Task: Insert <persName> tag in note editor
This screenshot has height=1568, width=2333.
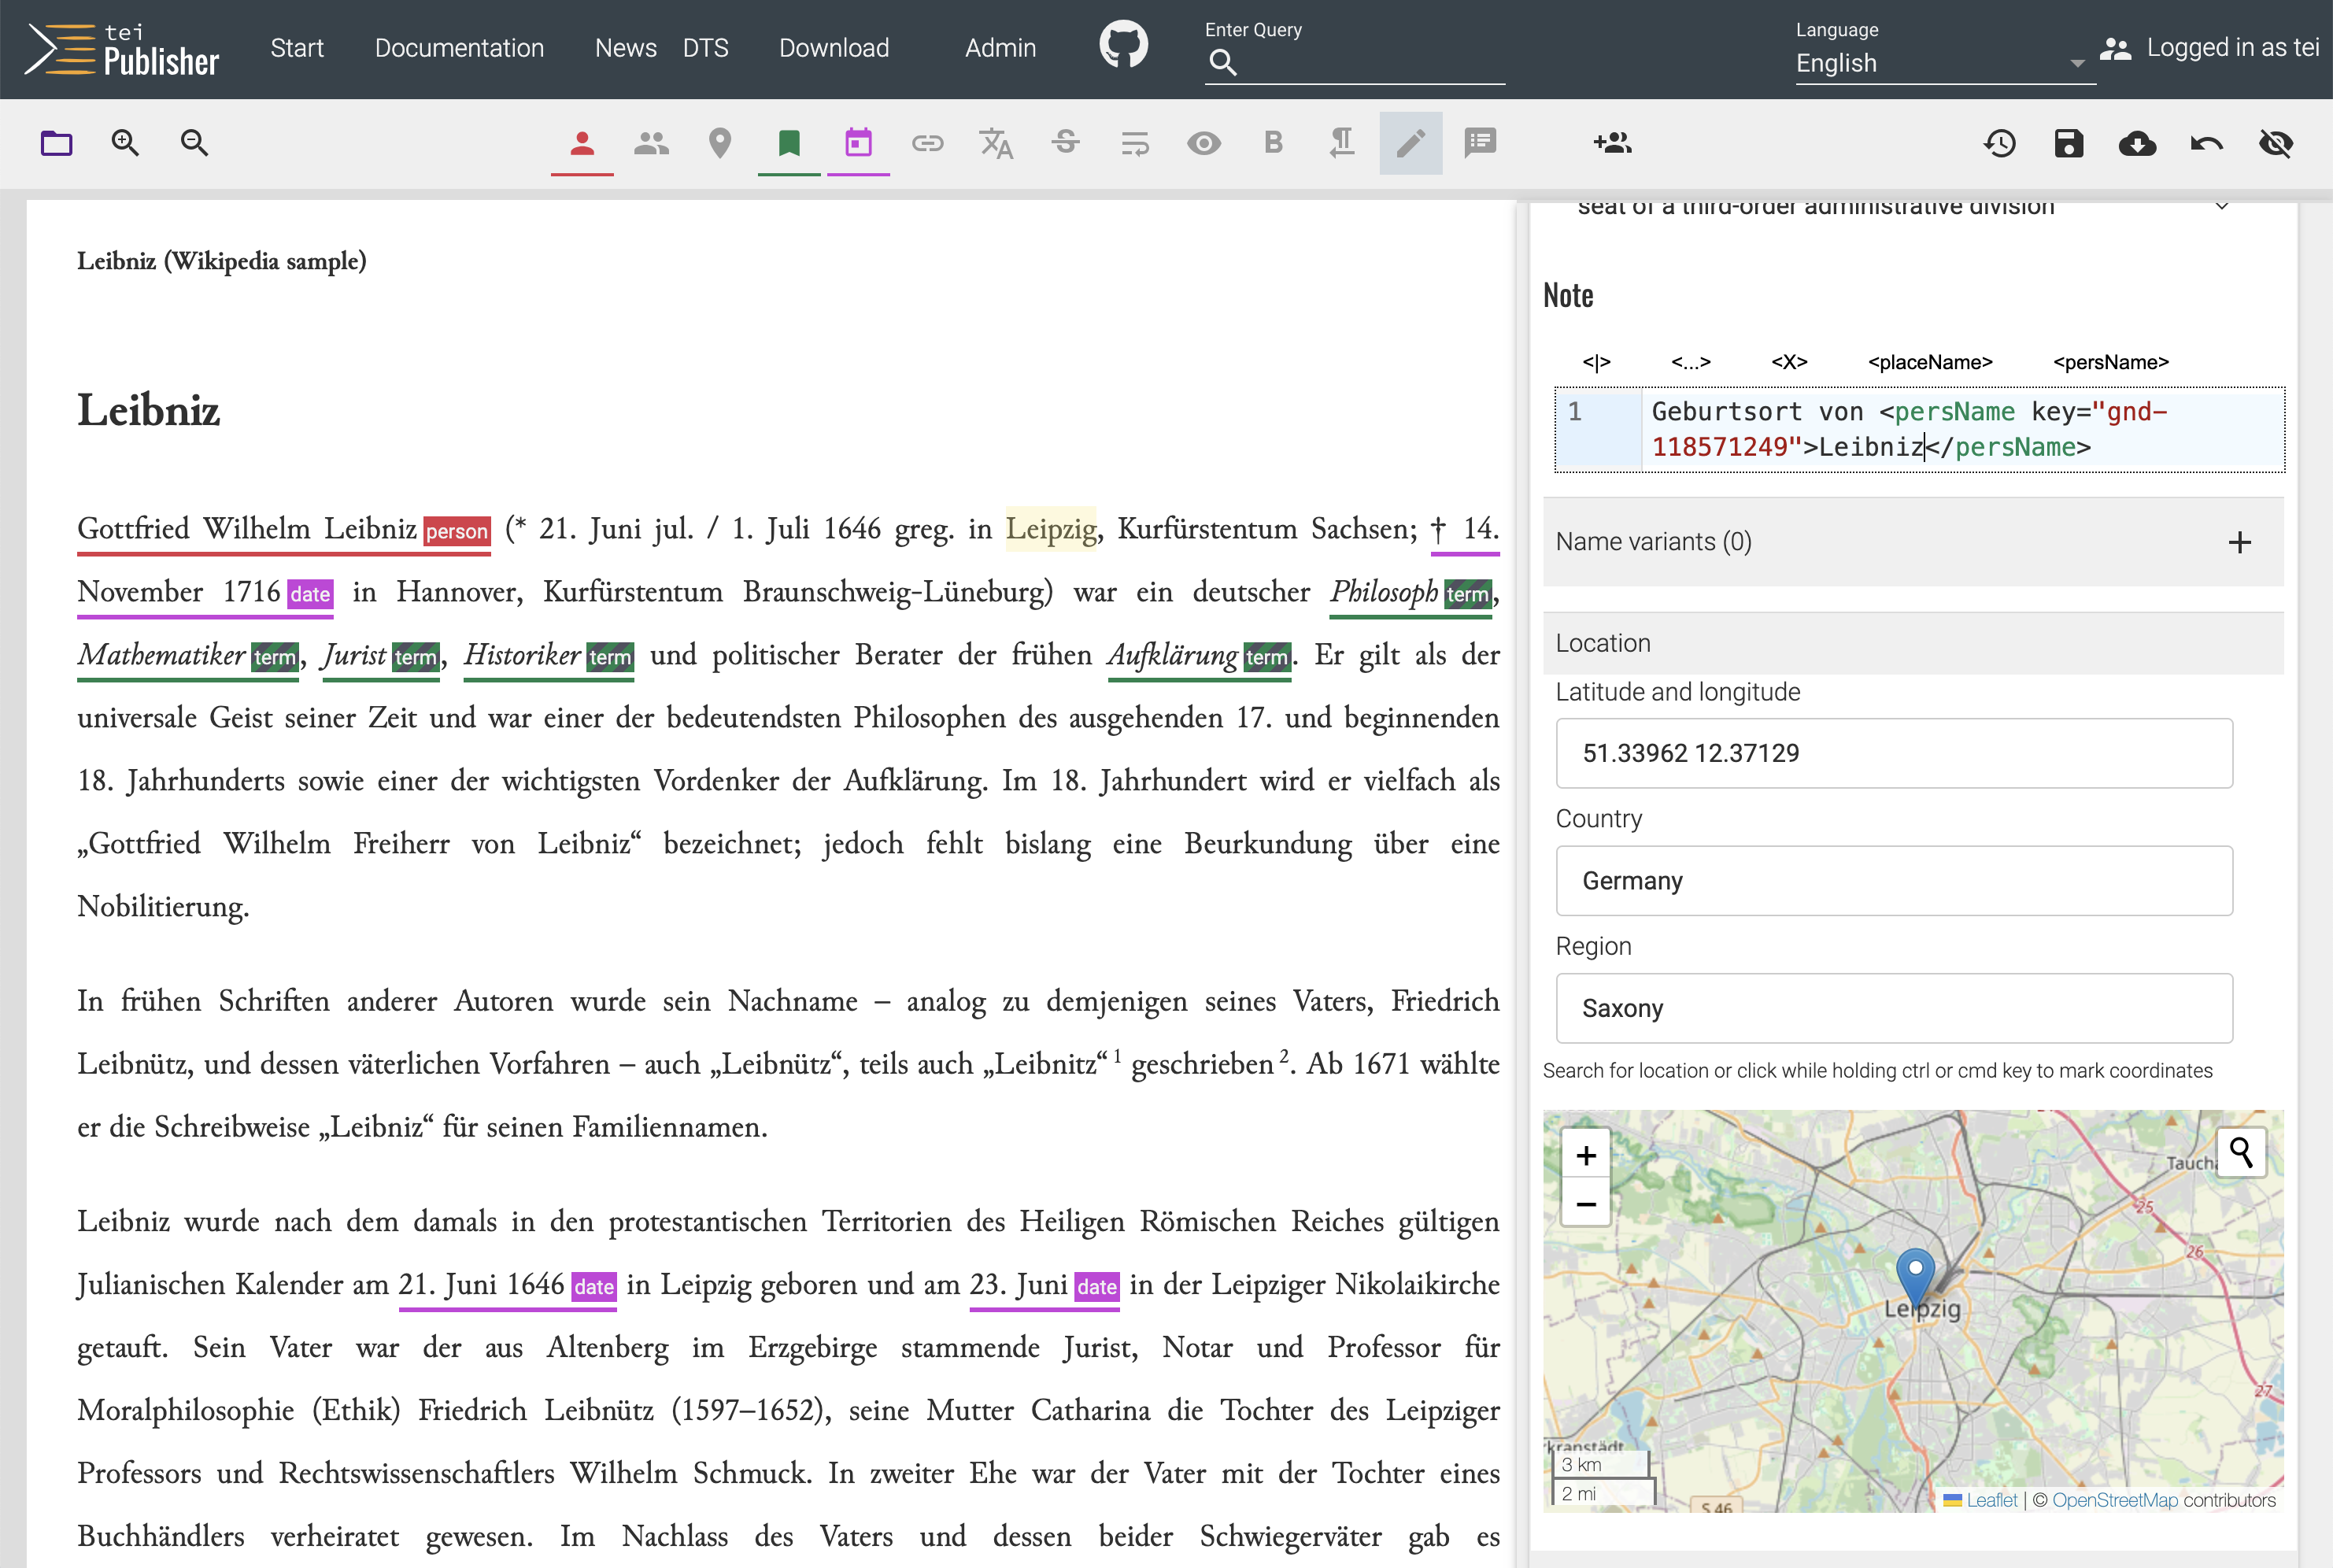Action: [x=2110, y=362]
